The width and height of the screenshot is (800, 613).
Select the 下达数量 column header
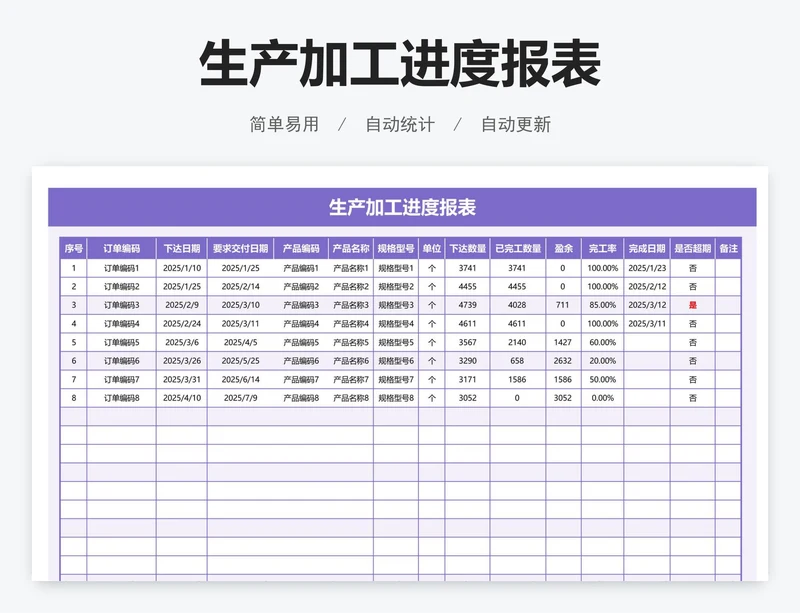(x=467, y=249)
